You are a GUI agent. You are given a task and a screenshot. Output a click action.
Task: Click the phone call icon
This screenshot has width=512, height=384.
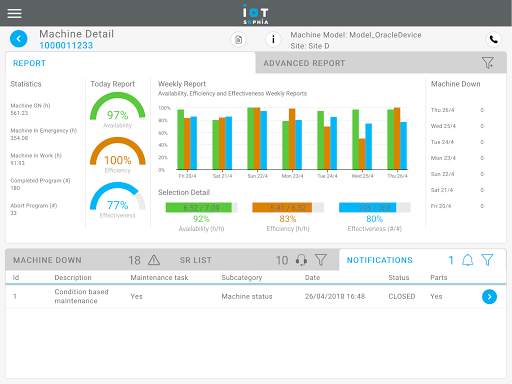click(494, 39)
